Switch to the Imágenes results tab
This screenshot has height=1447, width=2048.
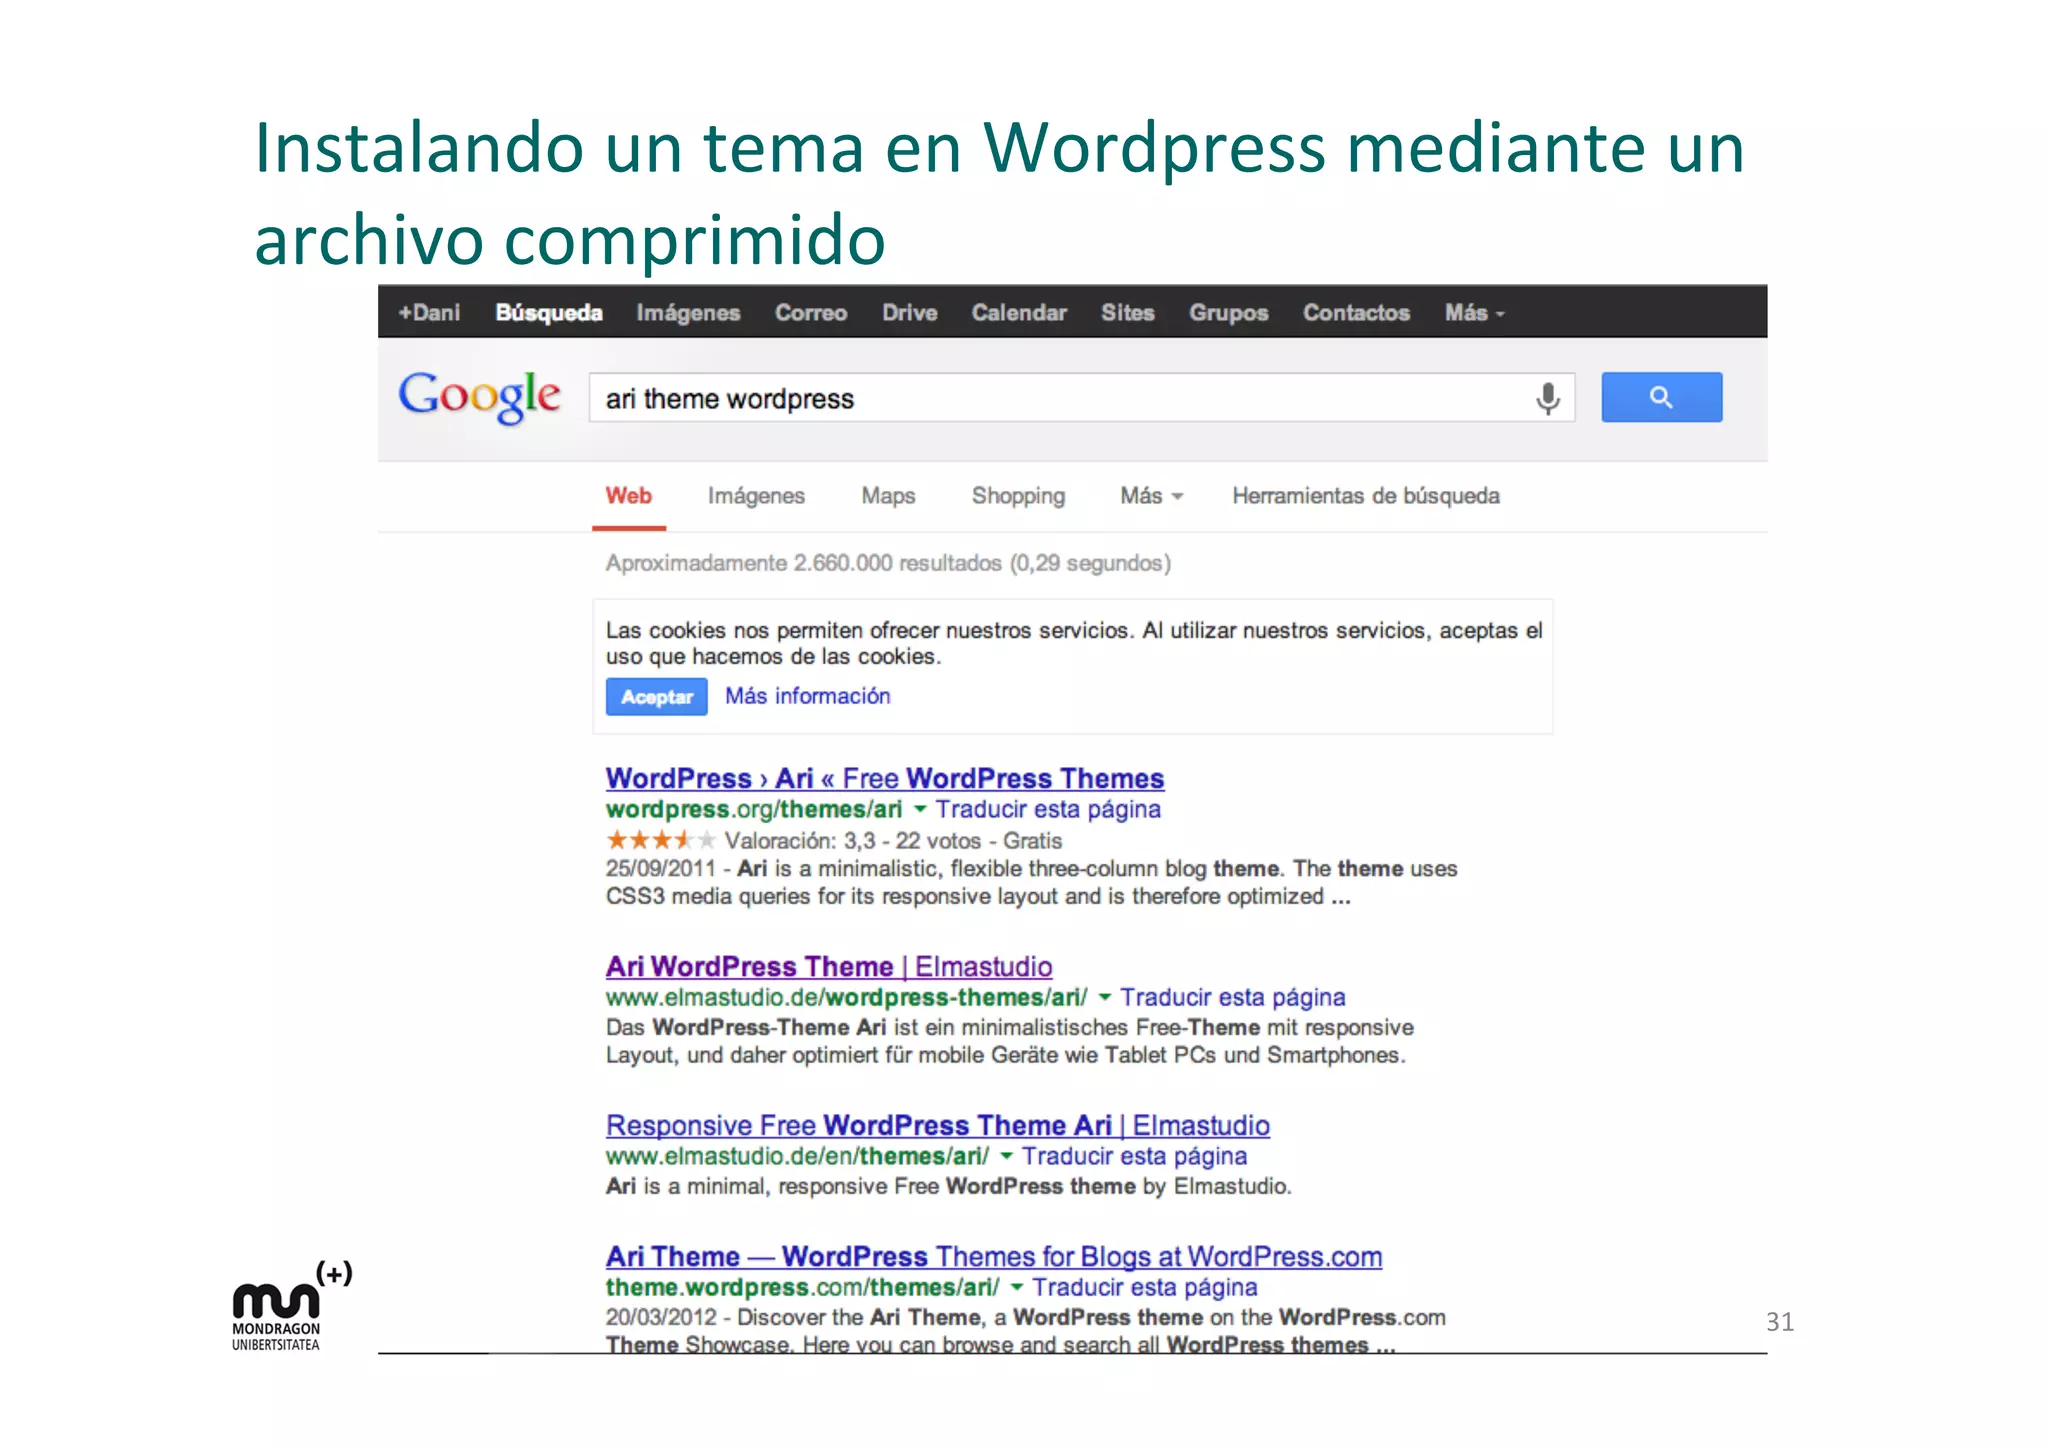(756, 496)
